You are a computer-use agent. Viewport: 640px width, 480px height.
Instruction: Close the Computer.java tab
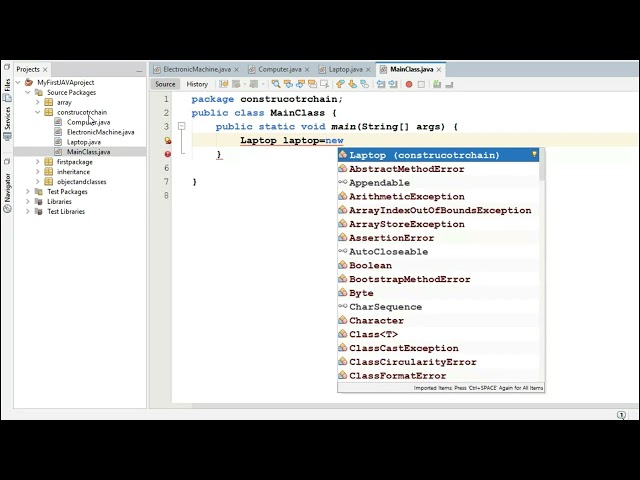pos(307,70)
